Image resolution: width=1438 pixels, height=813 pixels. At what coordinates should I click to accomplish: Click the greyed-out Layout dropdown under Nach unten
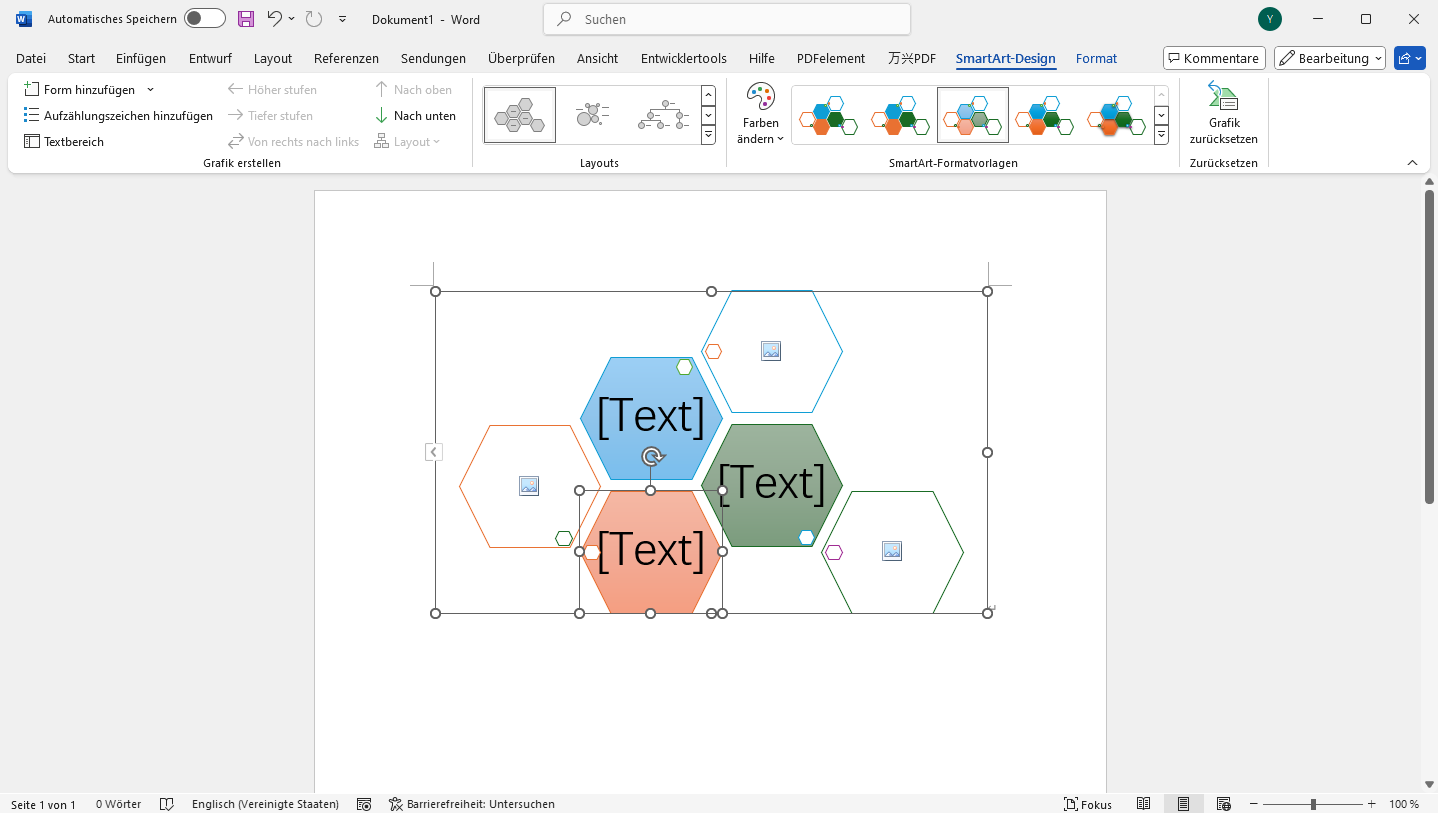(407, 141)
